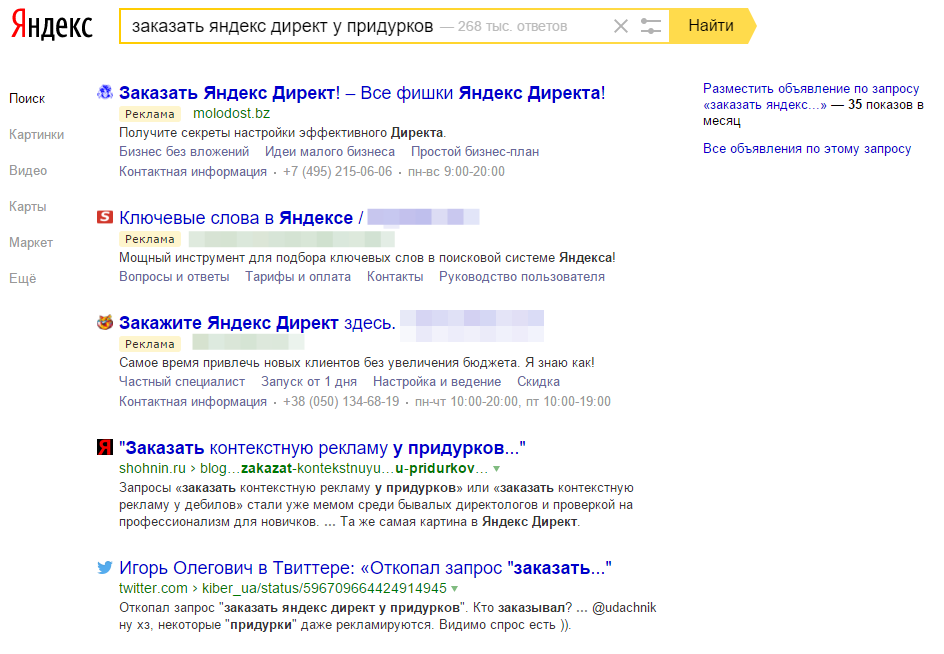The height and width of the screenshot is (654, 944).
Task: Click the red S favicon of keywords ad
Action: click(105, 217)
